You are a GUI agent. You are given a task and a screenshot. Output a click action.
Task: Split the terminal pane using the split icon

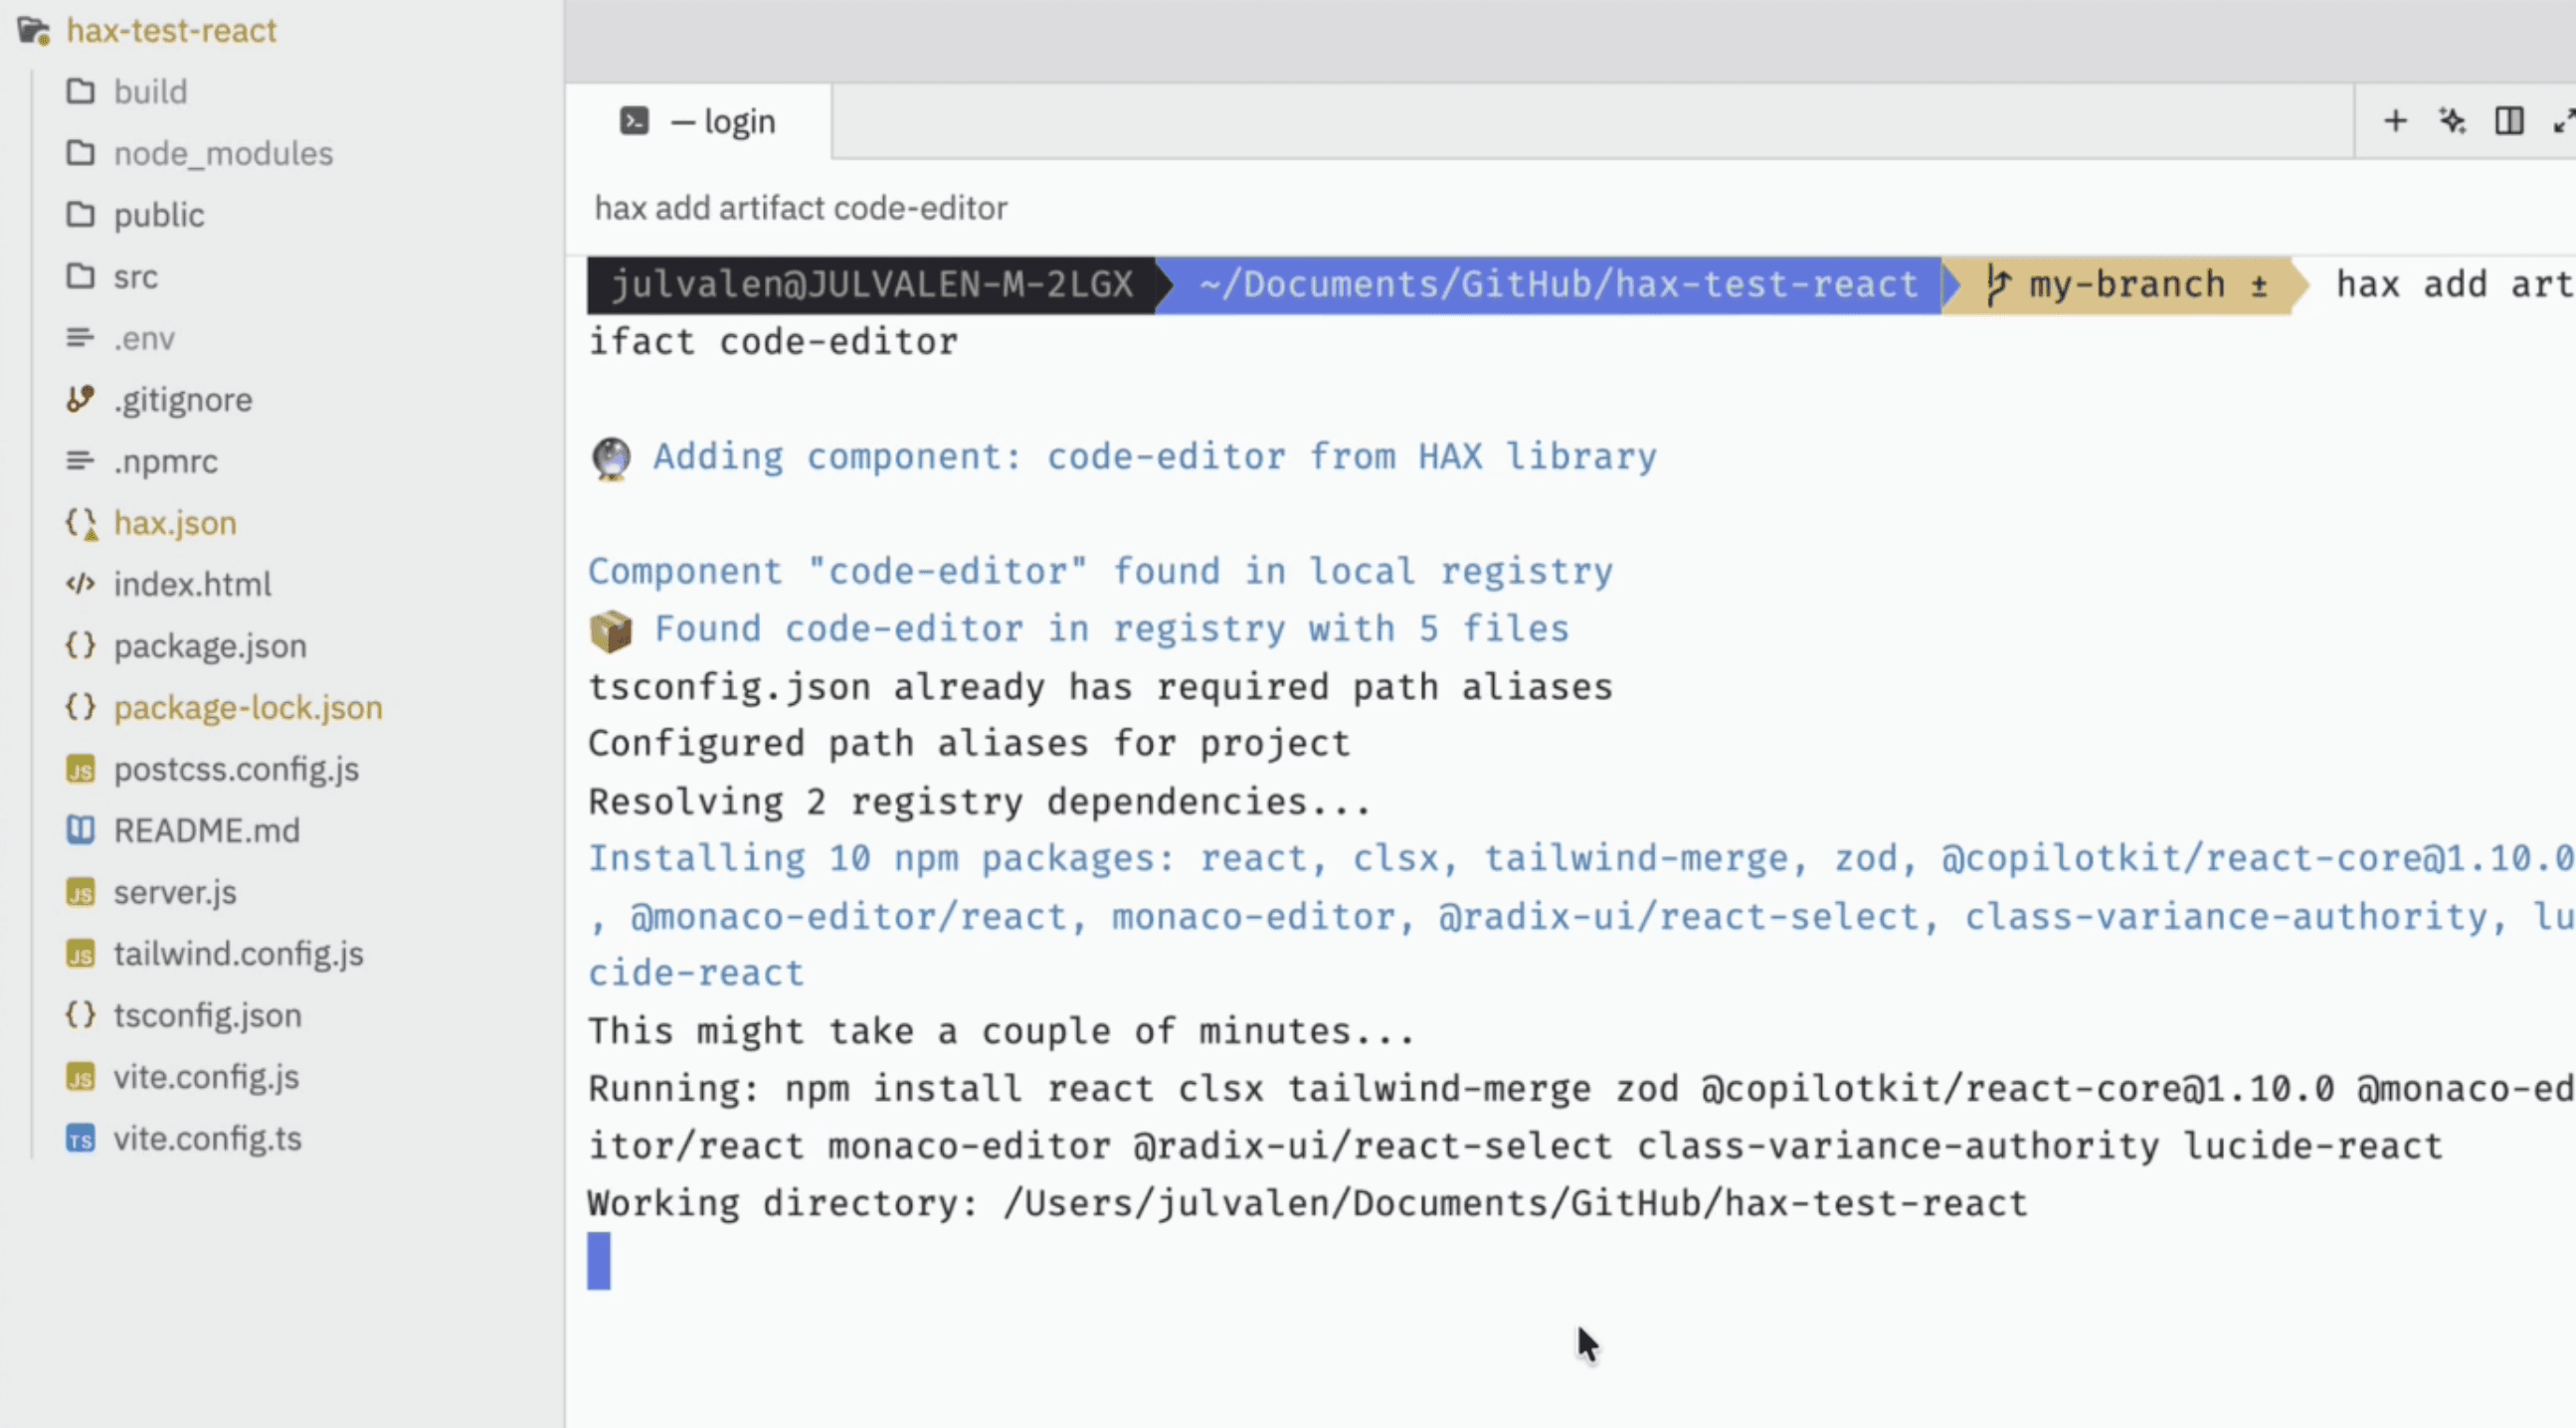[2510, 121]
